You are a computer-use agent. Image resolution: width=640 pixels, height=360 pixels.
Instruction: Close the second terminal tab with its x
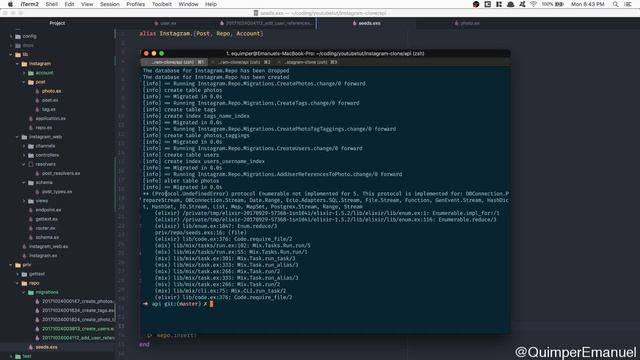(x=213, y=62)
